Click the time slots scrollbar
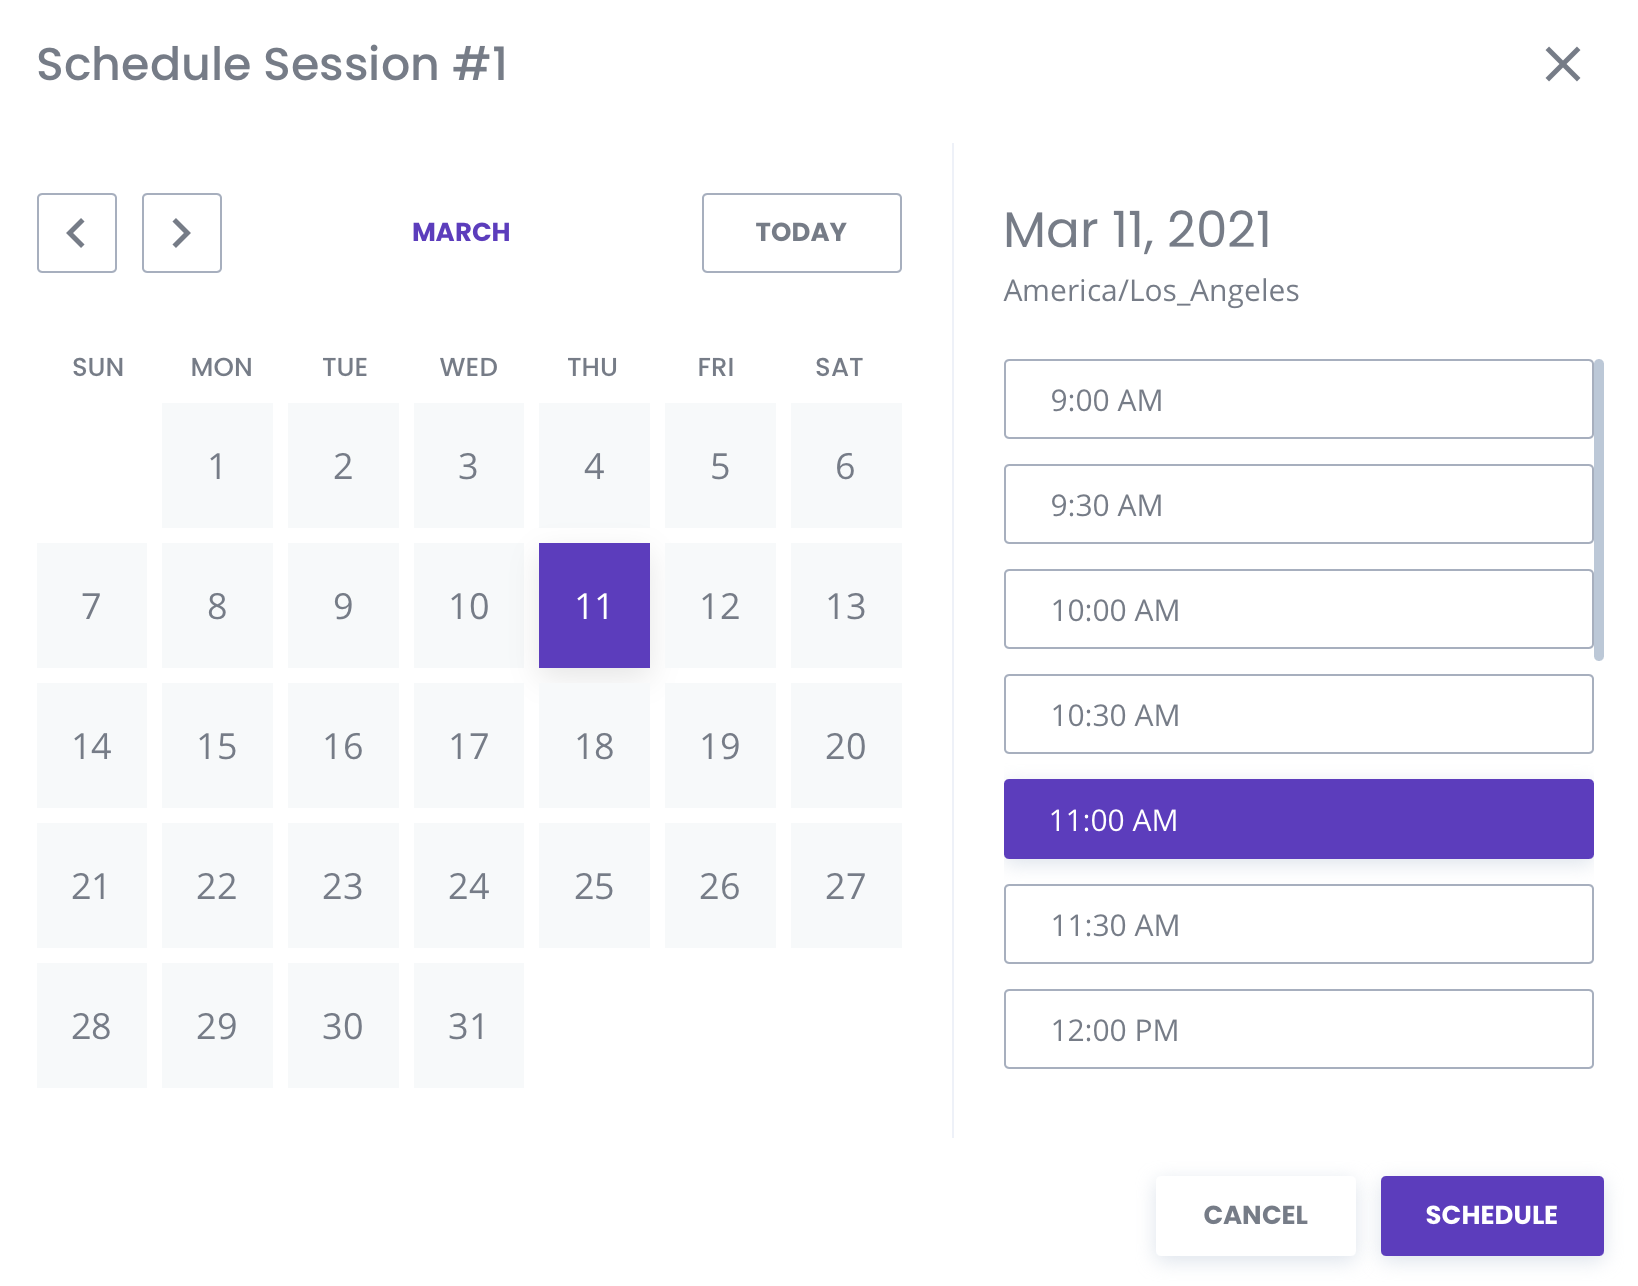The image size is (1638, 1286). click(x=1599, y=510)
